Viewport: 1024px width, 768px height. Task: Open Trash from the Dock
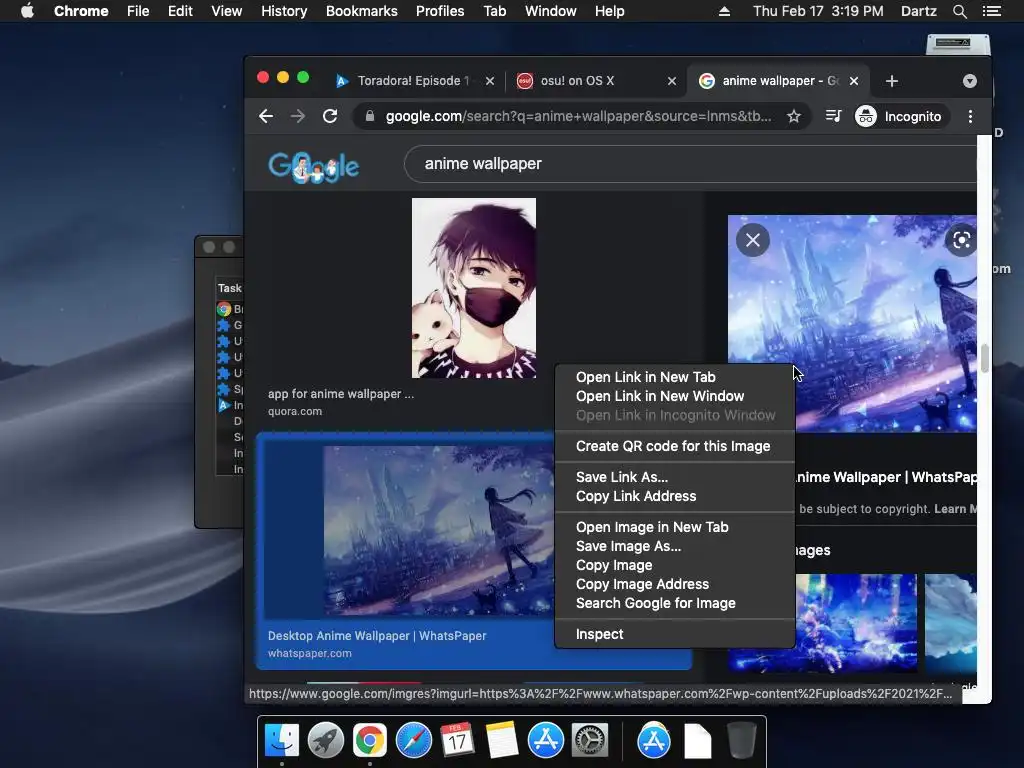pyautogui.click(x=741, y=741)
